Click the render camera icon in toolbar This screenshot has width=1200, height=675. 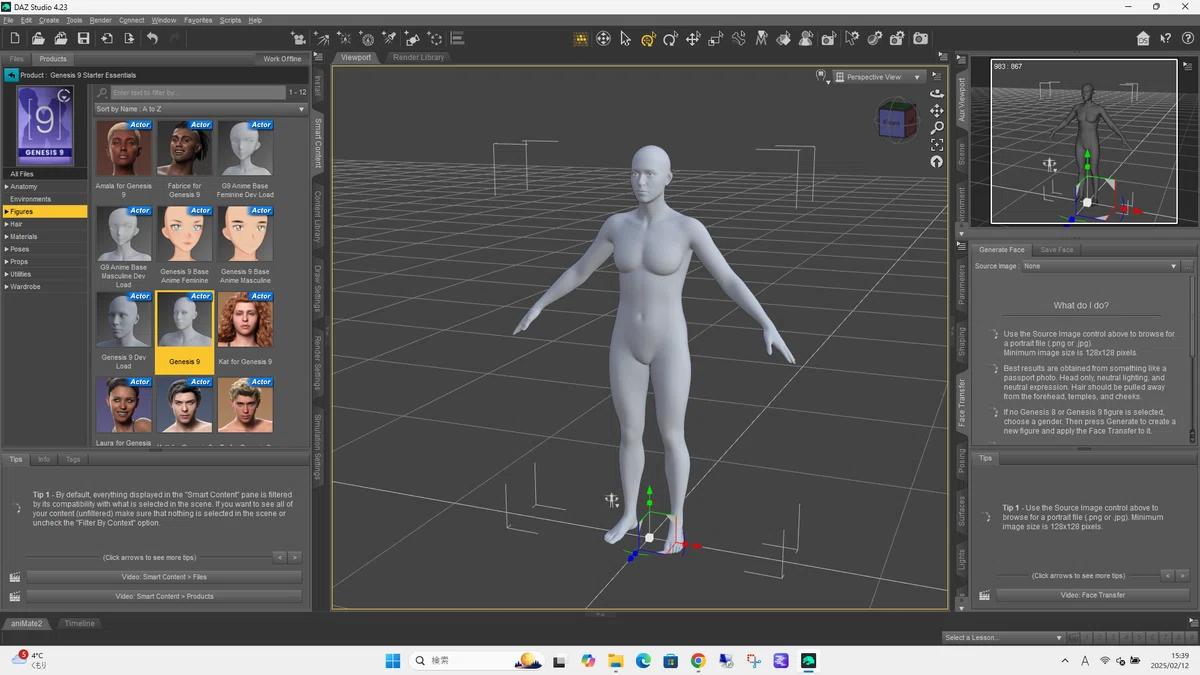coord(920,38)
